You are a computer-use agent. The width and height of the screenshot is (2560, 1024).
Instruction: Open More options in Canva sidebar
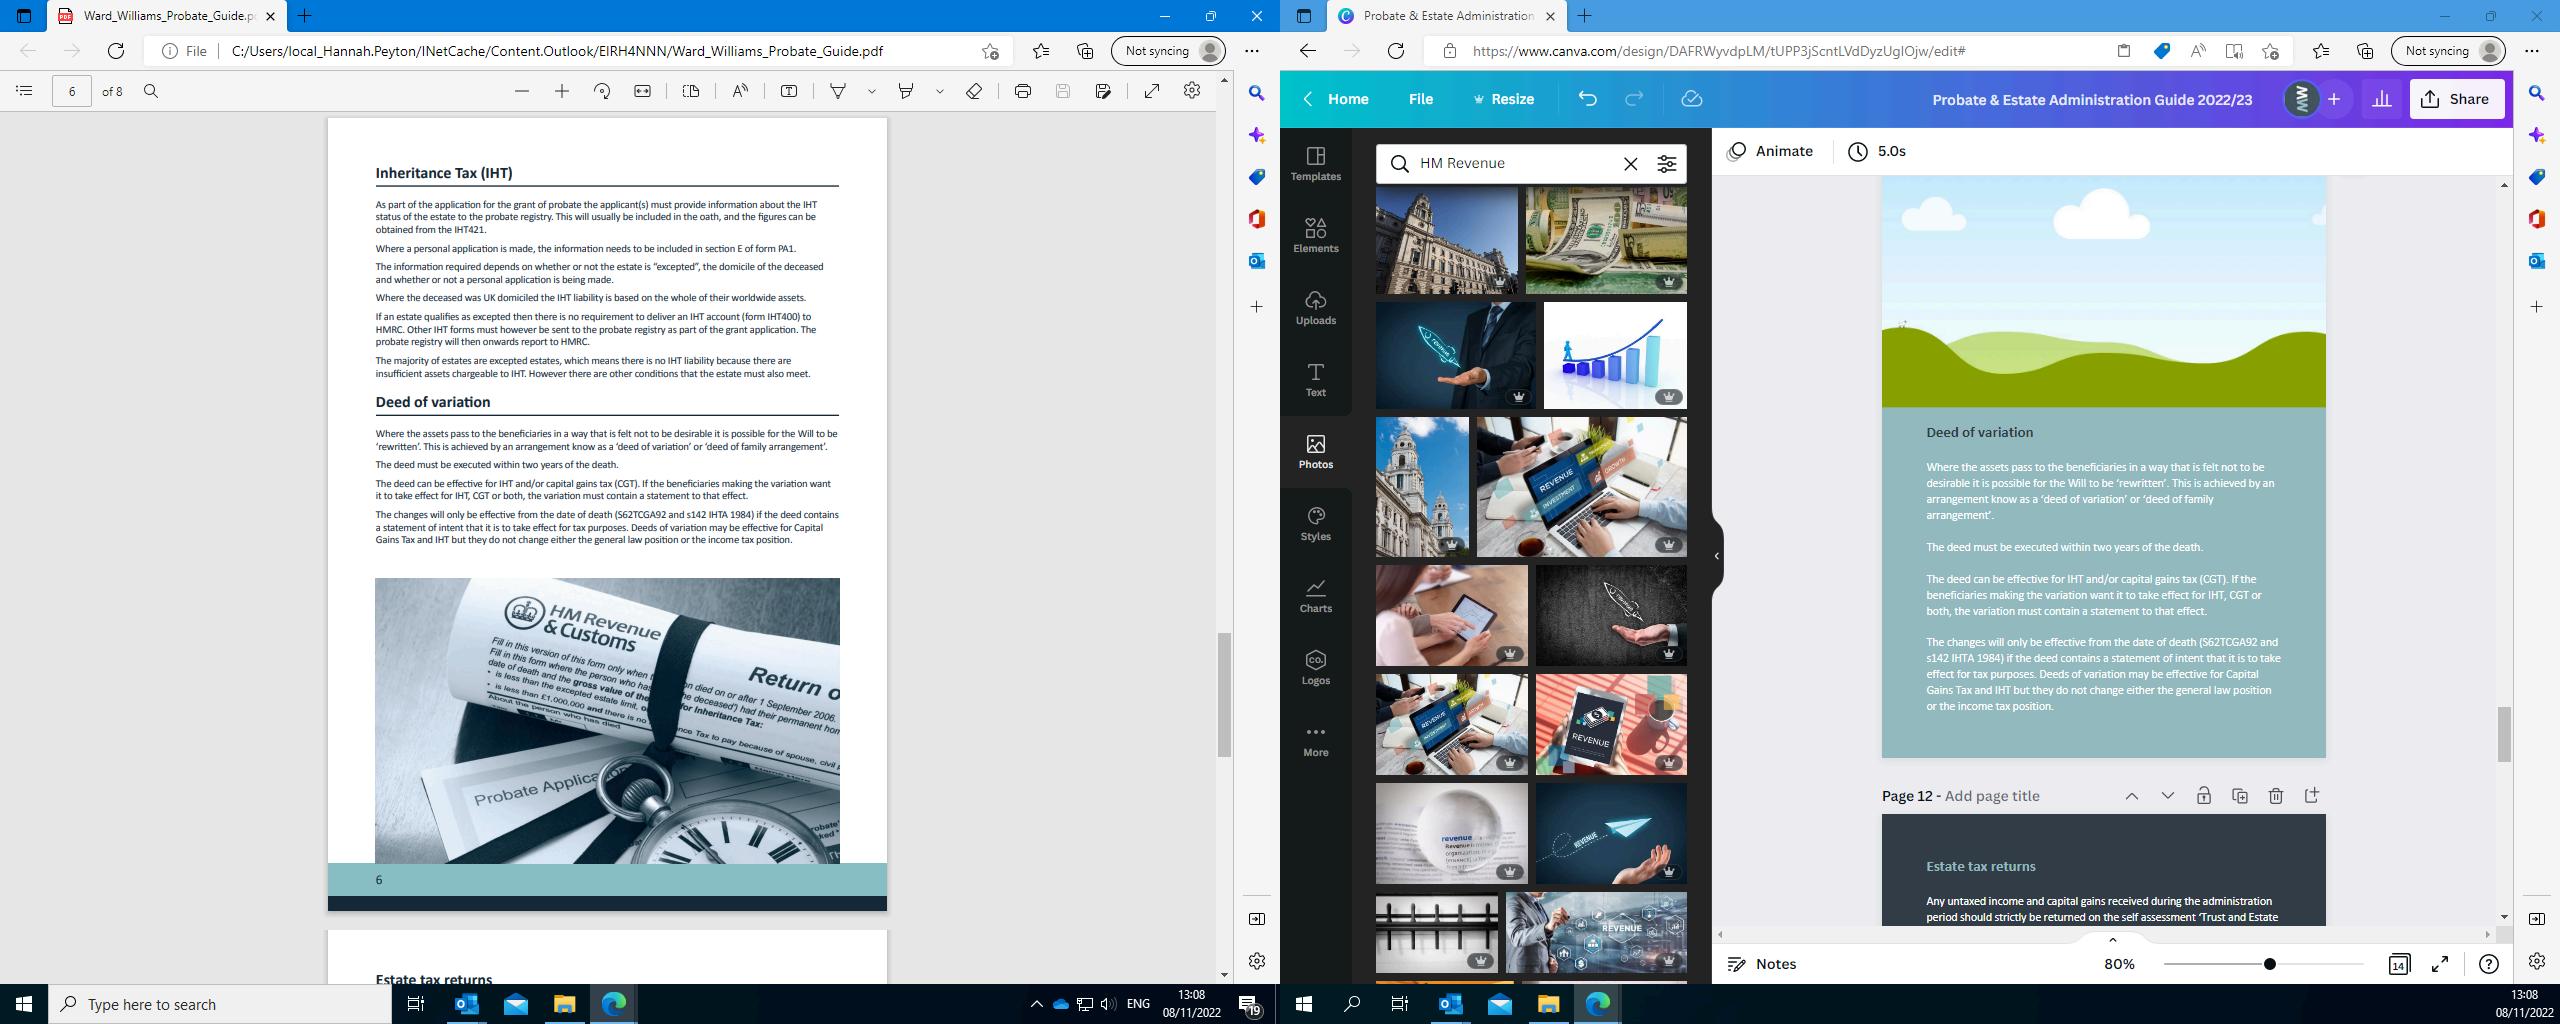(1316, 740)
